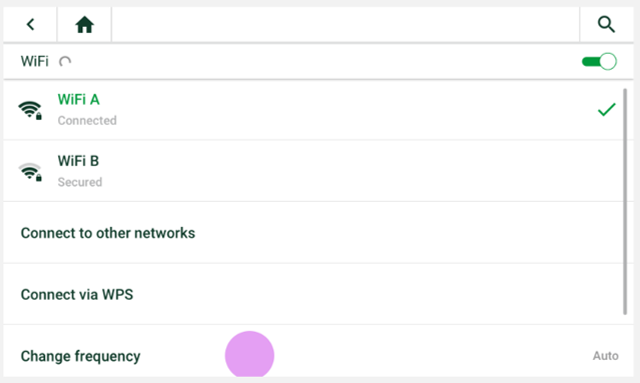Click the WiFi B signal lock icon
Viewport: 640px width, 383px height.
point(30,172)
